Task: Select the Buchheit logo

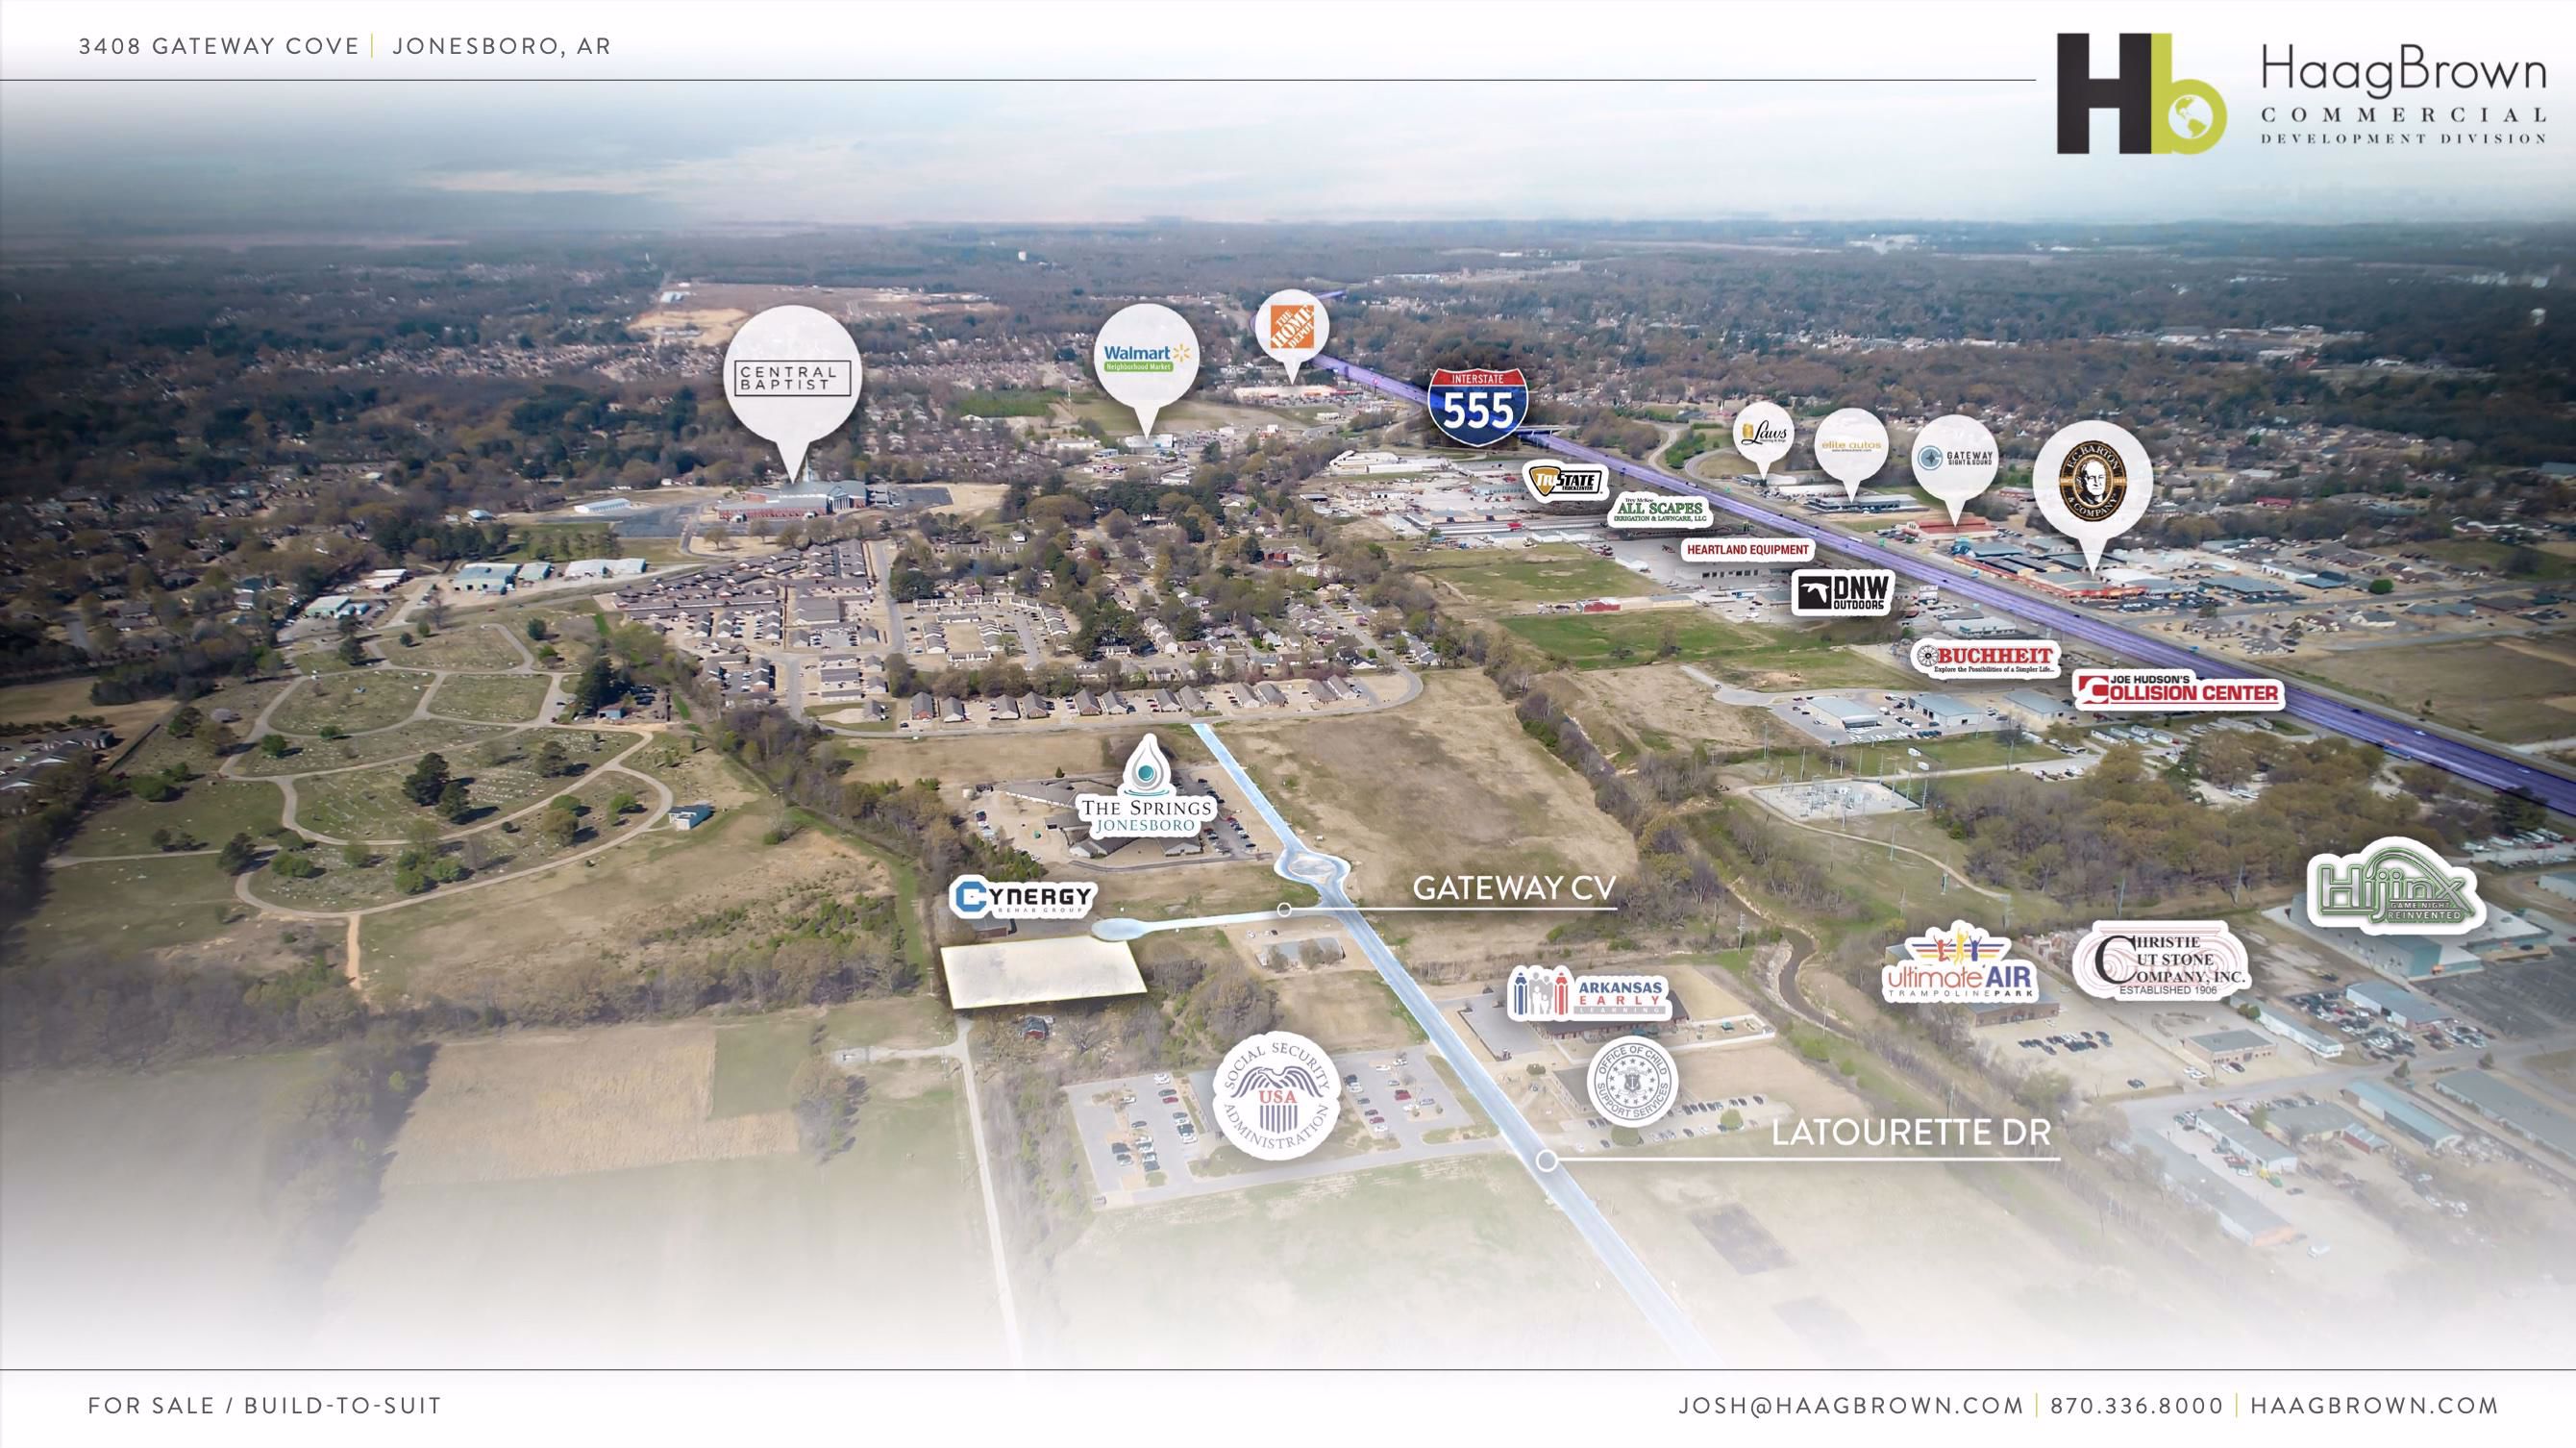Action: coord(1984,658)
